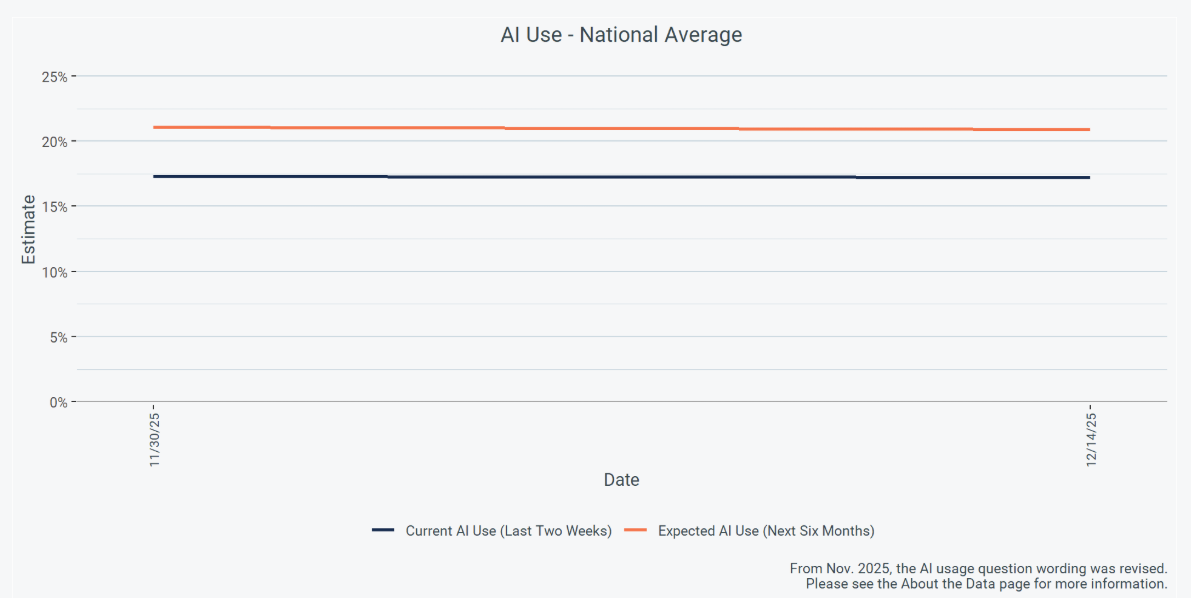Click the About the Data page footnote
The width and height of the screenshot is (1191, 598).
pyautogui.click(x=986, y=583)
